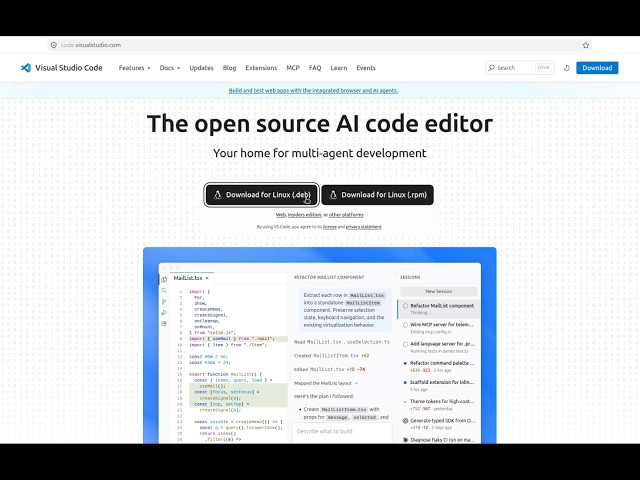This screenshot has width=640, height=480.
Task: Click the bookmark star in address bar
Action: (586, 45)
